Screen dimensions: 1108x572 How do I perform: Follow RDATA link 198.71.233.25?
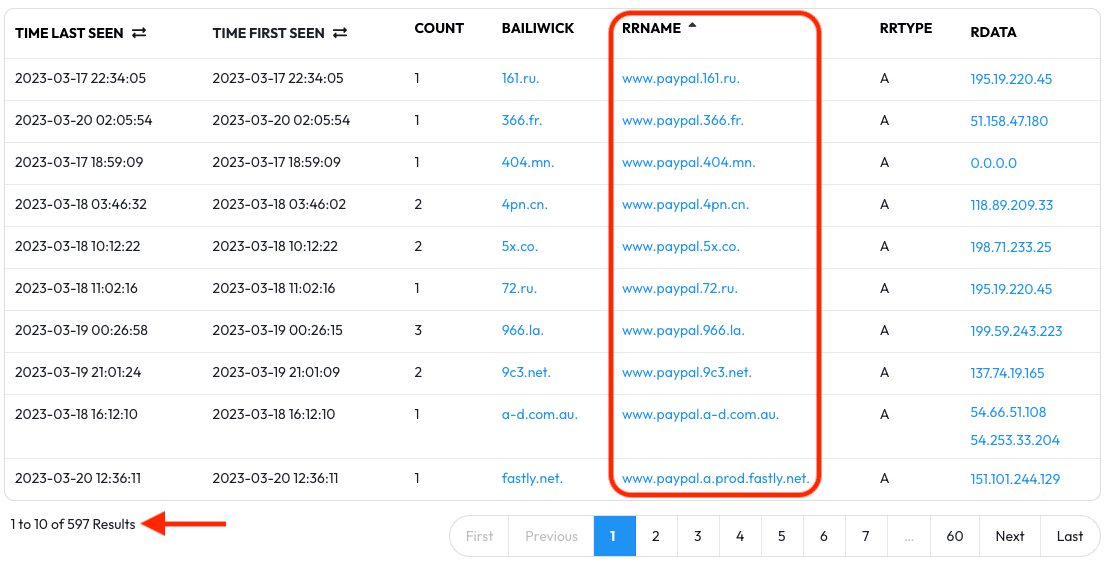(1010, 247)
